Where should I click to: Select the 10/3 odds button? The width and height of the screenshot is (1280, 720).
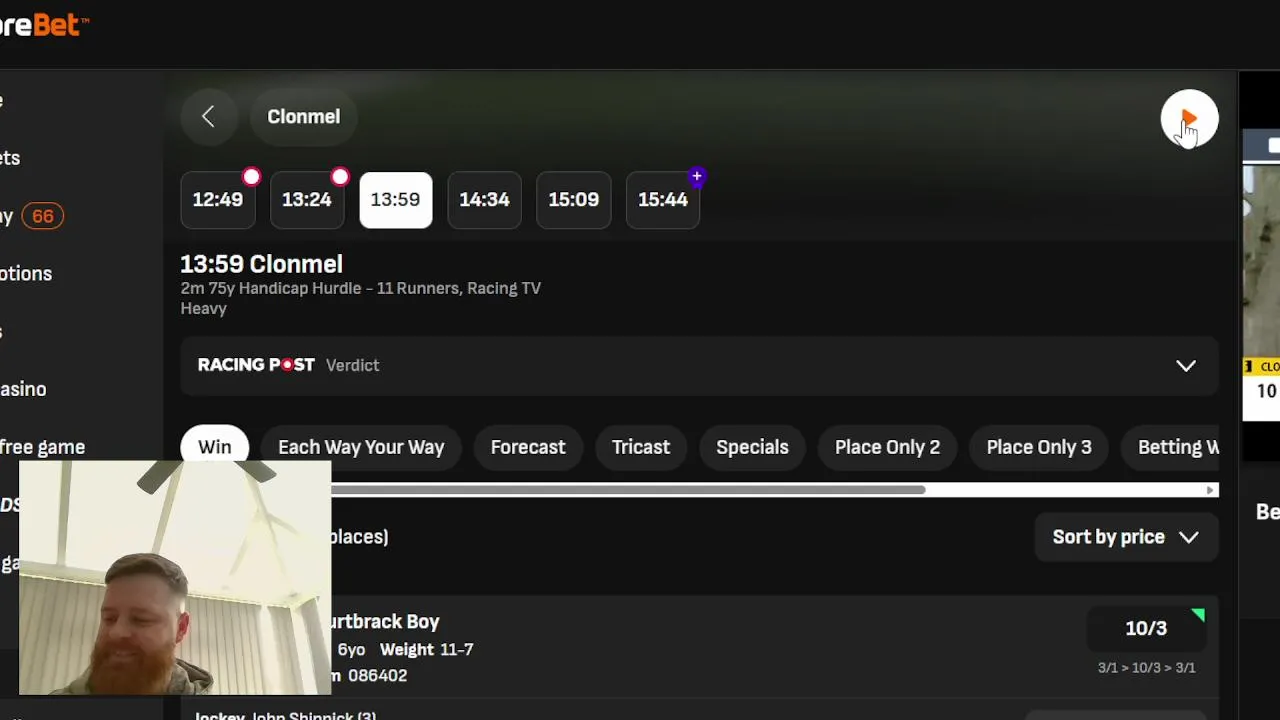pyautogui.click(x=1146, y=628)
